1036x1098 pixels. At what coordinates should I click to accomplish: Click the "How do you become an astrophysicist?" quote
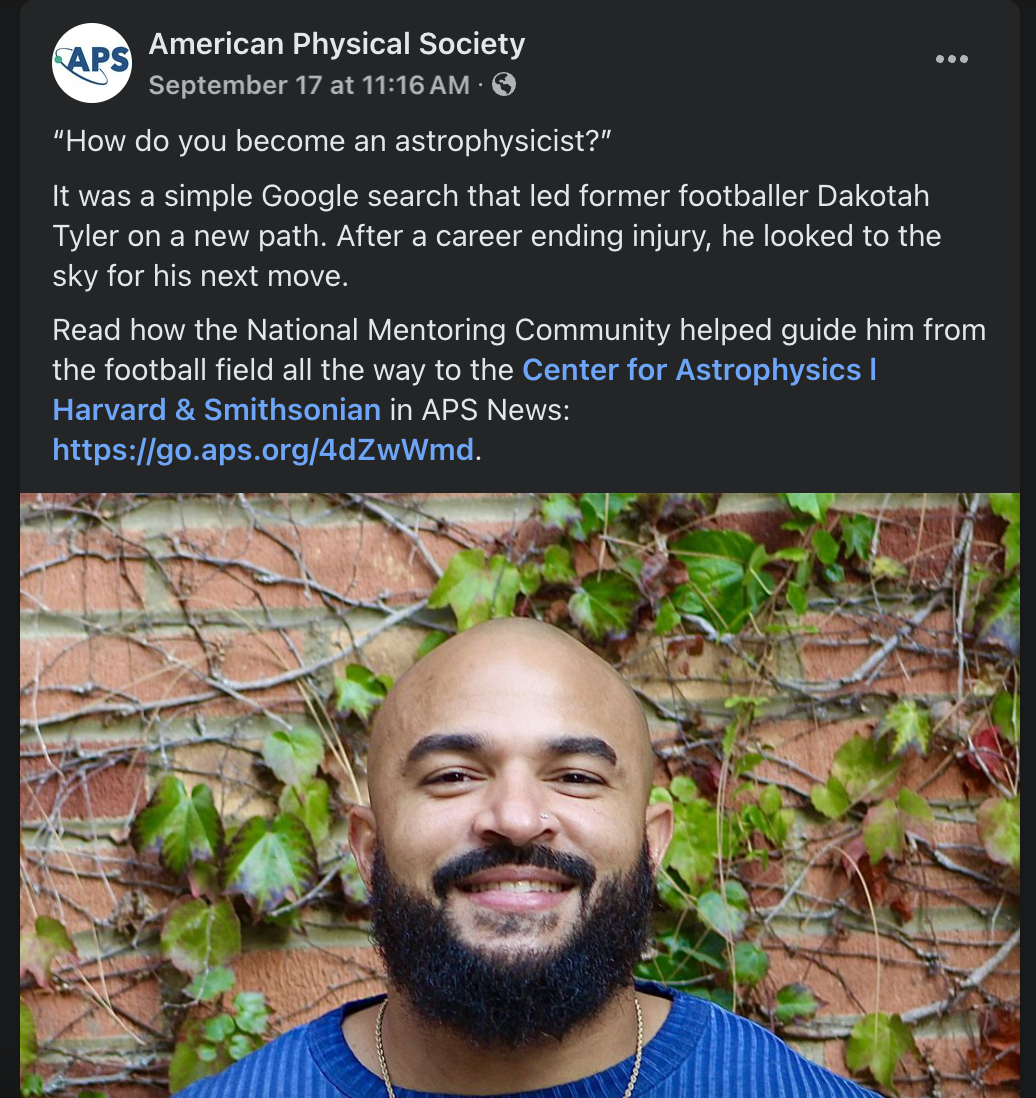point(332,141)
